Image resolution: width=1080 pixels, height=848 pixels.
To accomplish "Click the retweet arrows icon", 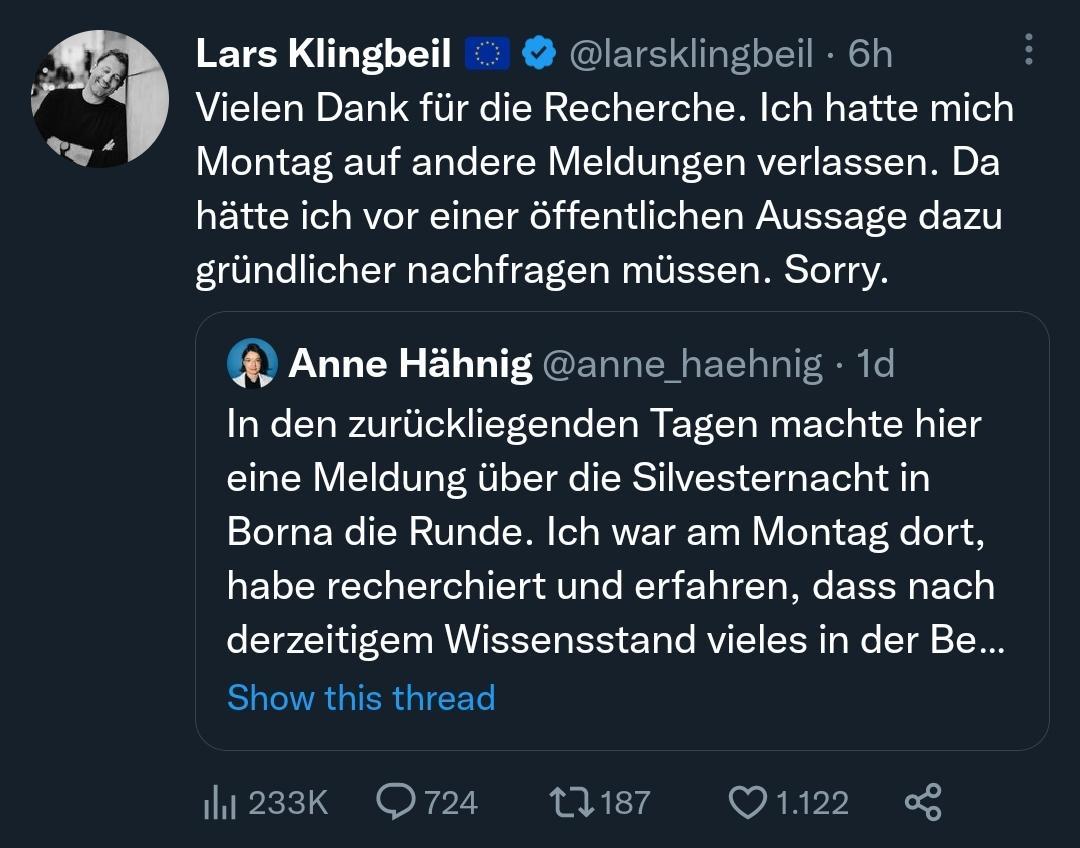I will (x=571, y=802).
